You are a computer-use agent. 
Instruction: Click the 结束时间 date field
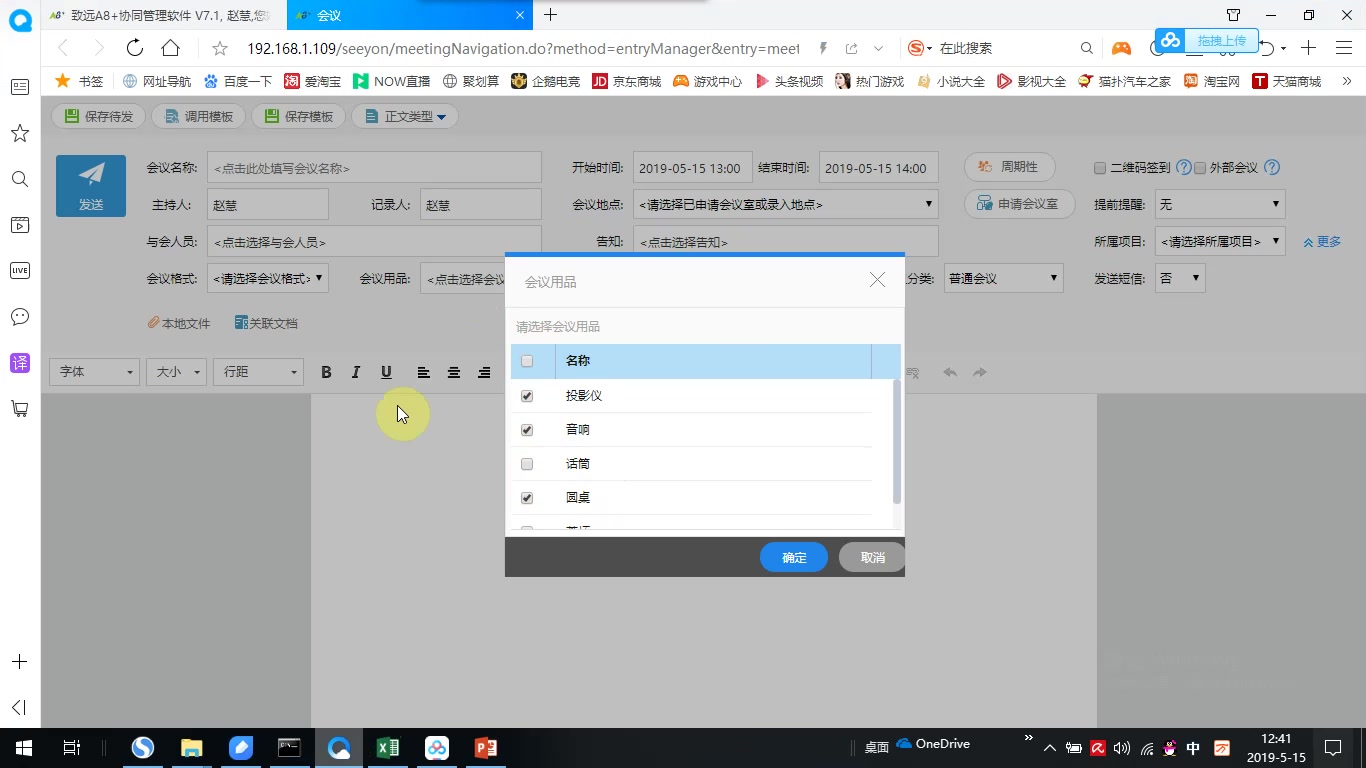pyautogui.click(x=878, y=168)
